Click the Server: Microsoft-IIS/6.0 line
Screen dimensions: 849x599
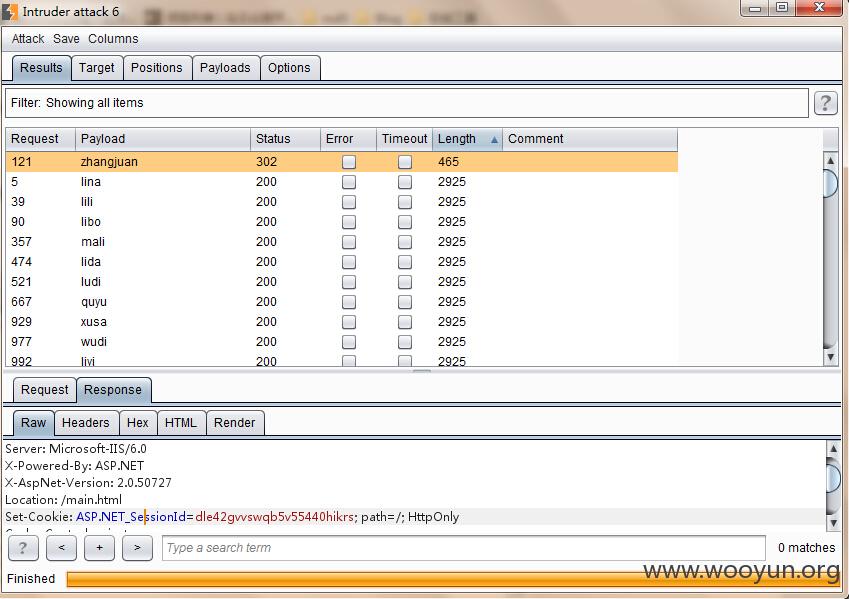76,449
